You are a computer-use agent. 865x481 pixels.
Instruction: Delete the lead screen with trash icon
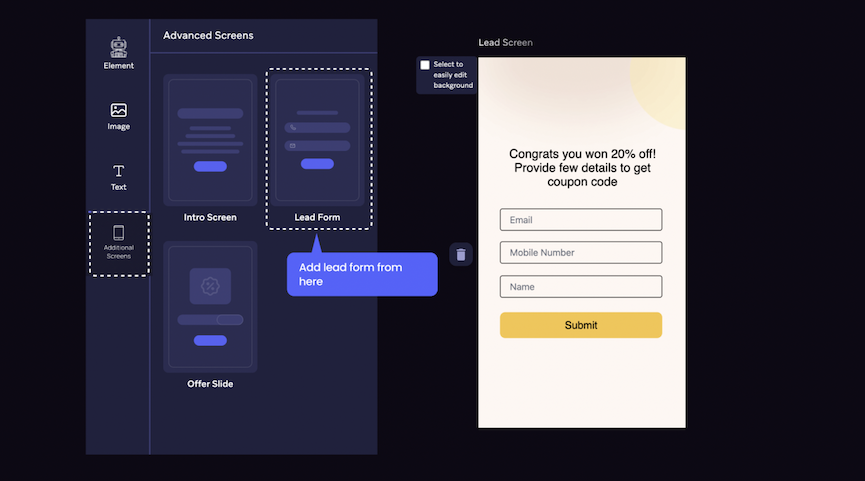(461, 254)
